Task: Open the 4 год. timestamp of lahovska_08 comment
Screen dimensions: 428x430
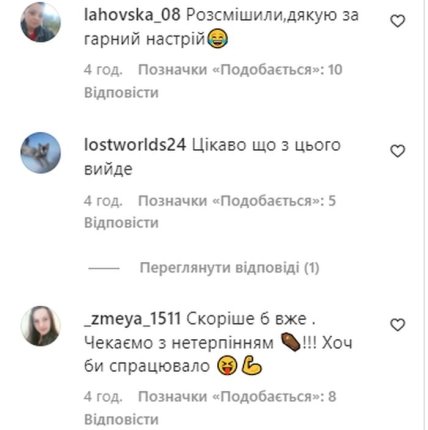Action: coord(103,70)
